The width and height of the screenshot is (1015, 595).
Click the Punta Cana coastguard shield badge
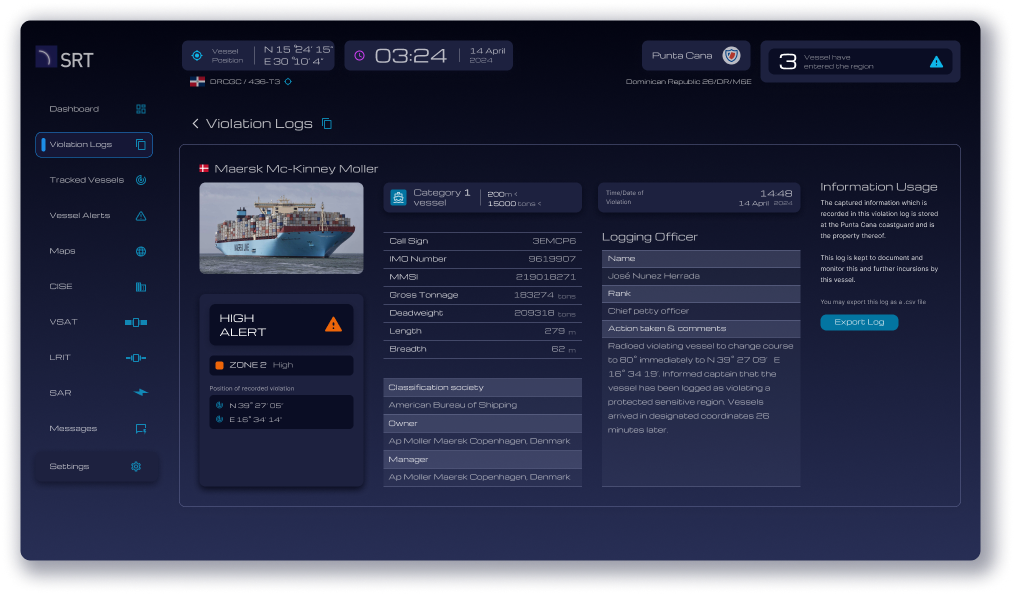click(x=731, y=56)
